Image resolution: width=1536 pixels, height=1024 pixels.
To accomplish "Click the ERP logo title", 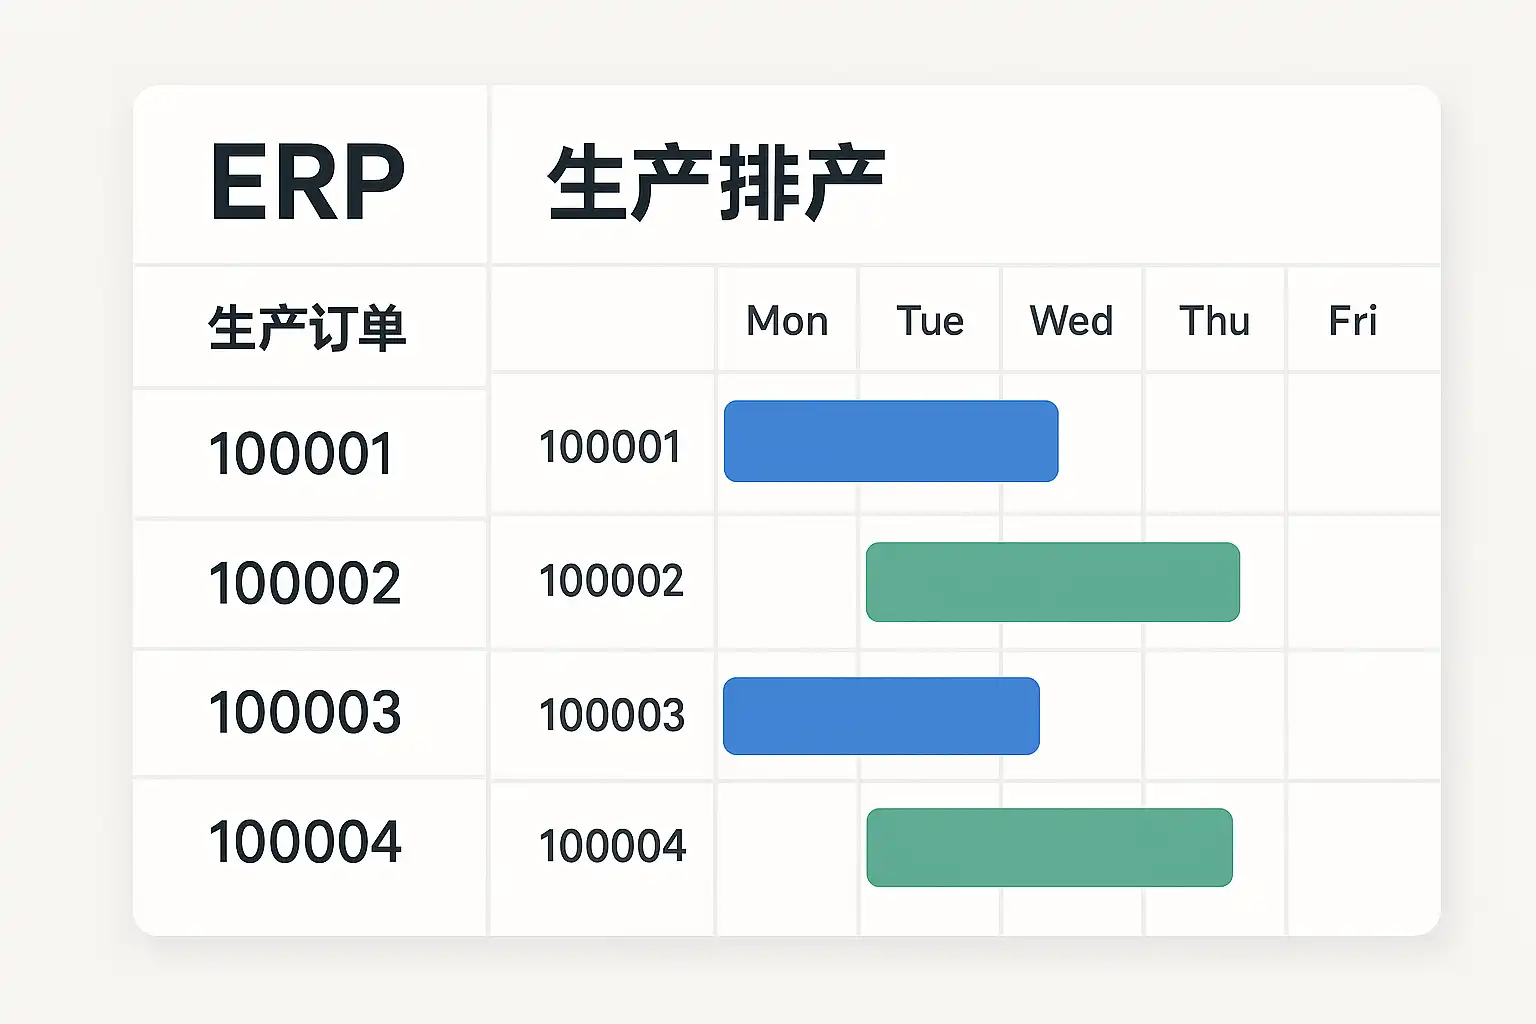I will (x=307, y=182).
